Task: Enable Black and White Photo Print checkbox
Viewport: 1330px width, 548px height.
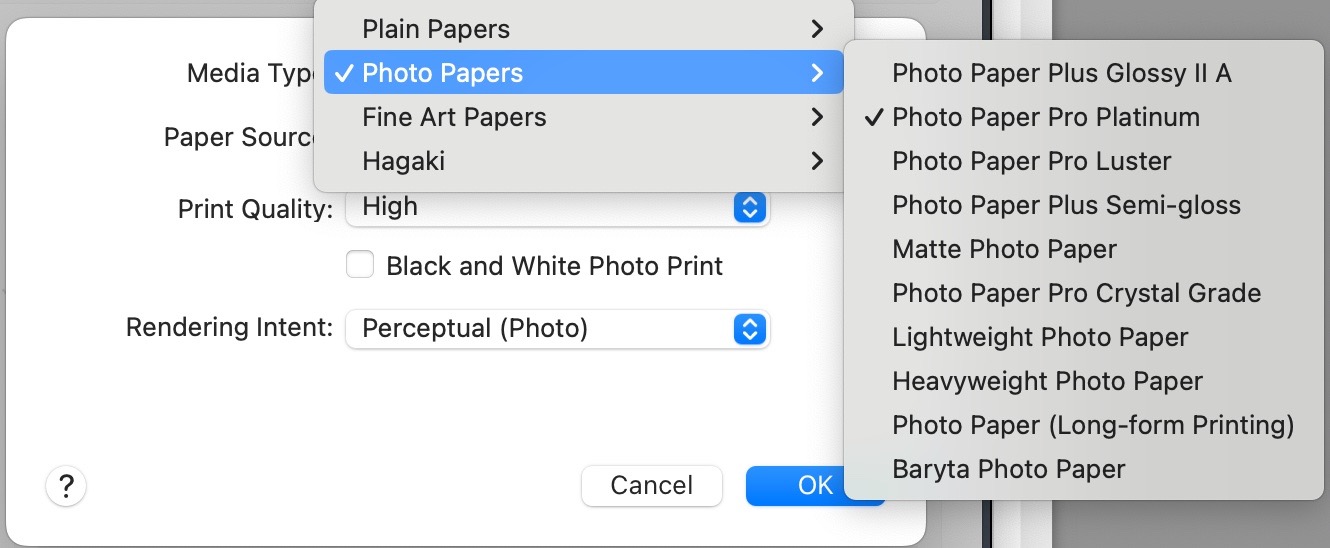Action: click(359, 265)
